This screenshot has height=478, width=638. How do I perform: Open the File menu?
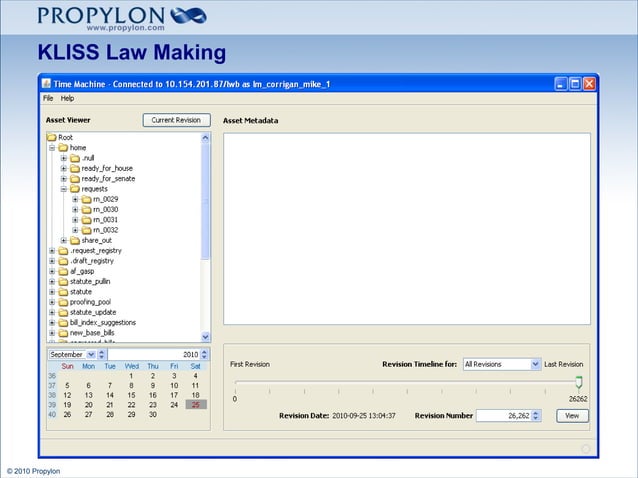point(48,98)
